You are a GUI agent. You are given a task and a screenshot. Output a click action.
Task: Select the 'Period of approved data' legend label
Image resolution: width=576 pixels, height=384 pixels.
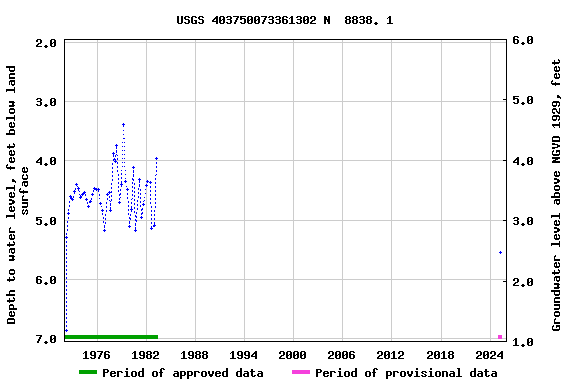183,373
